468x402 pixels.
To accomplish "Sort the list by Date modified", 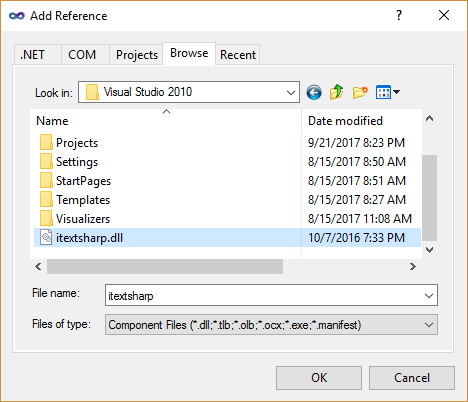I will coord(345,121).
